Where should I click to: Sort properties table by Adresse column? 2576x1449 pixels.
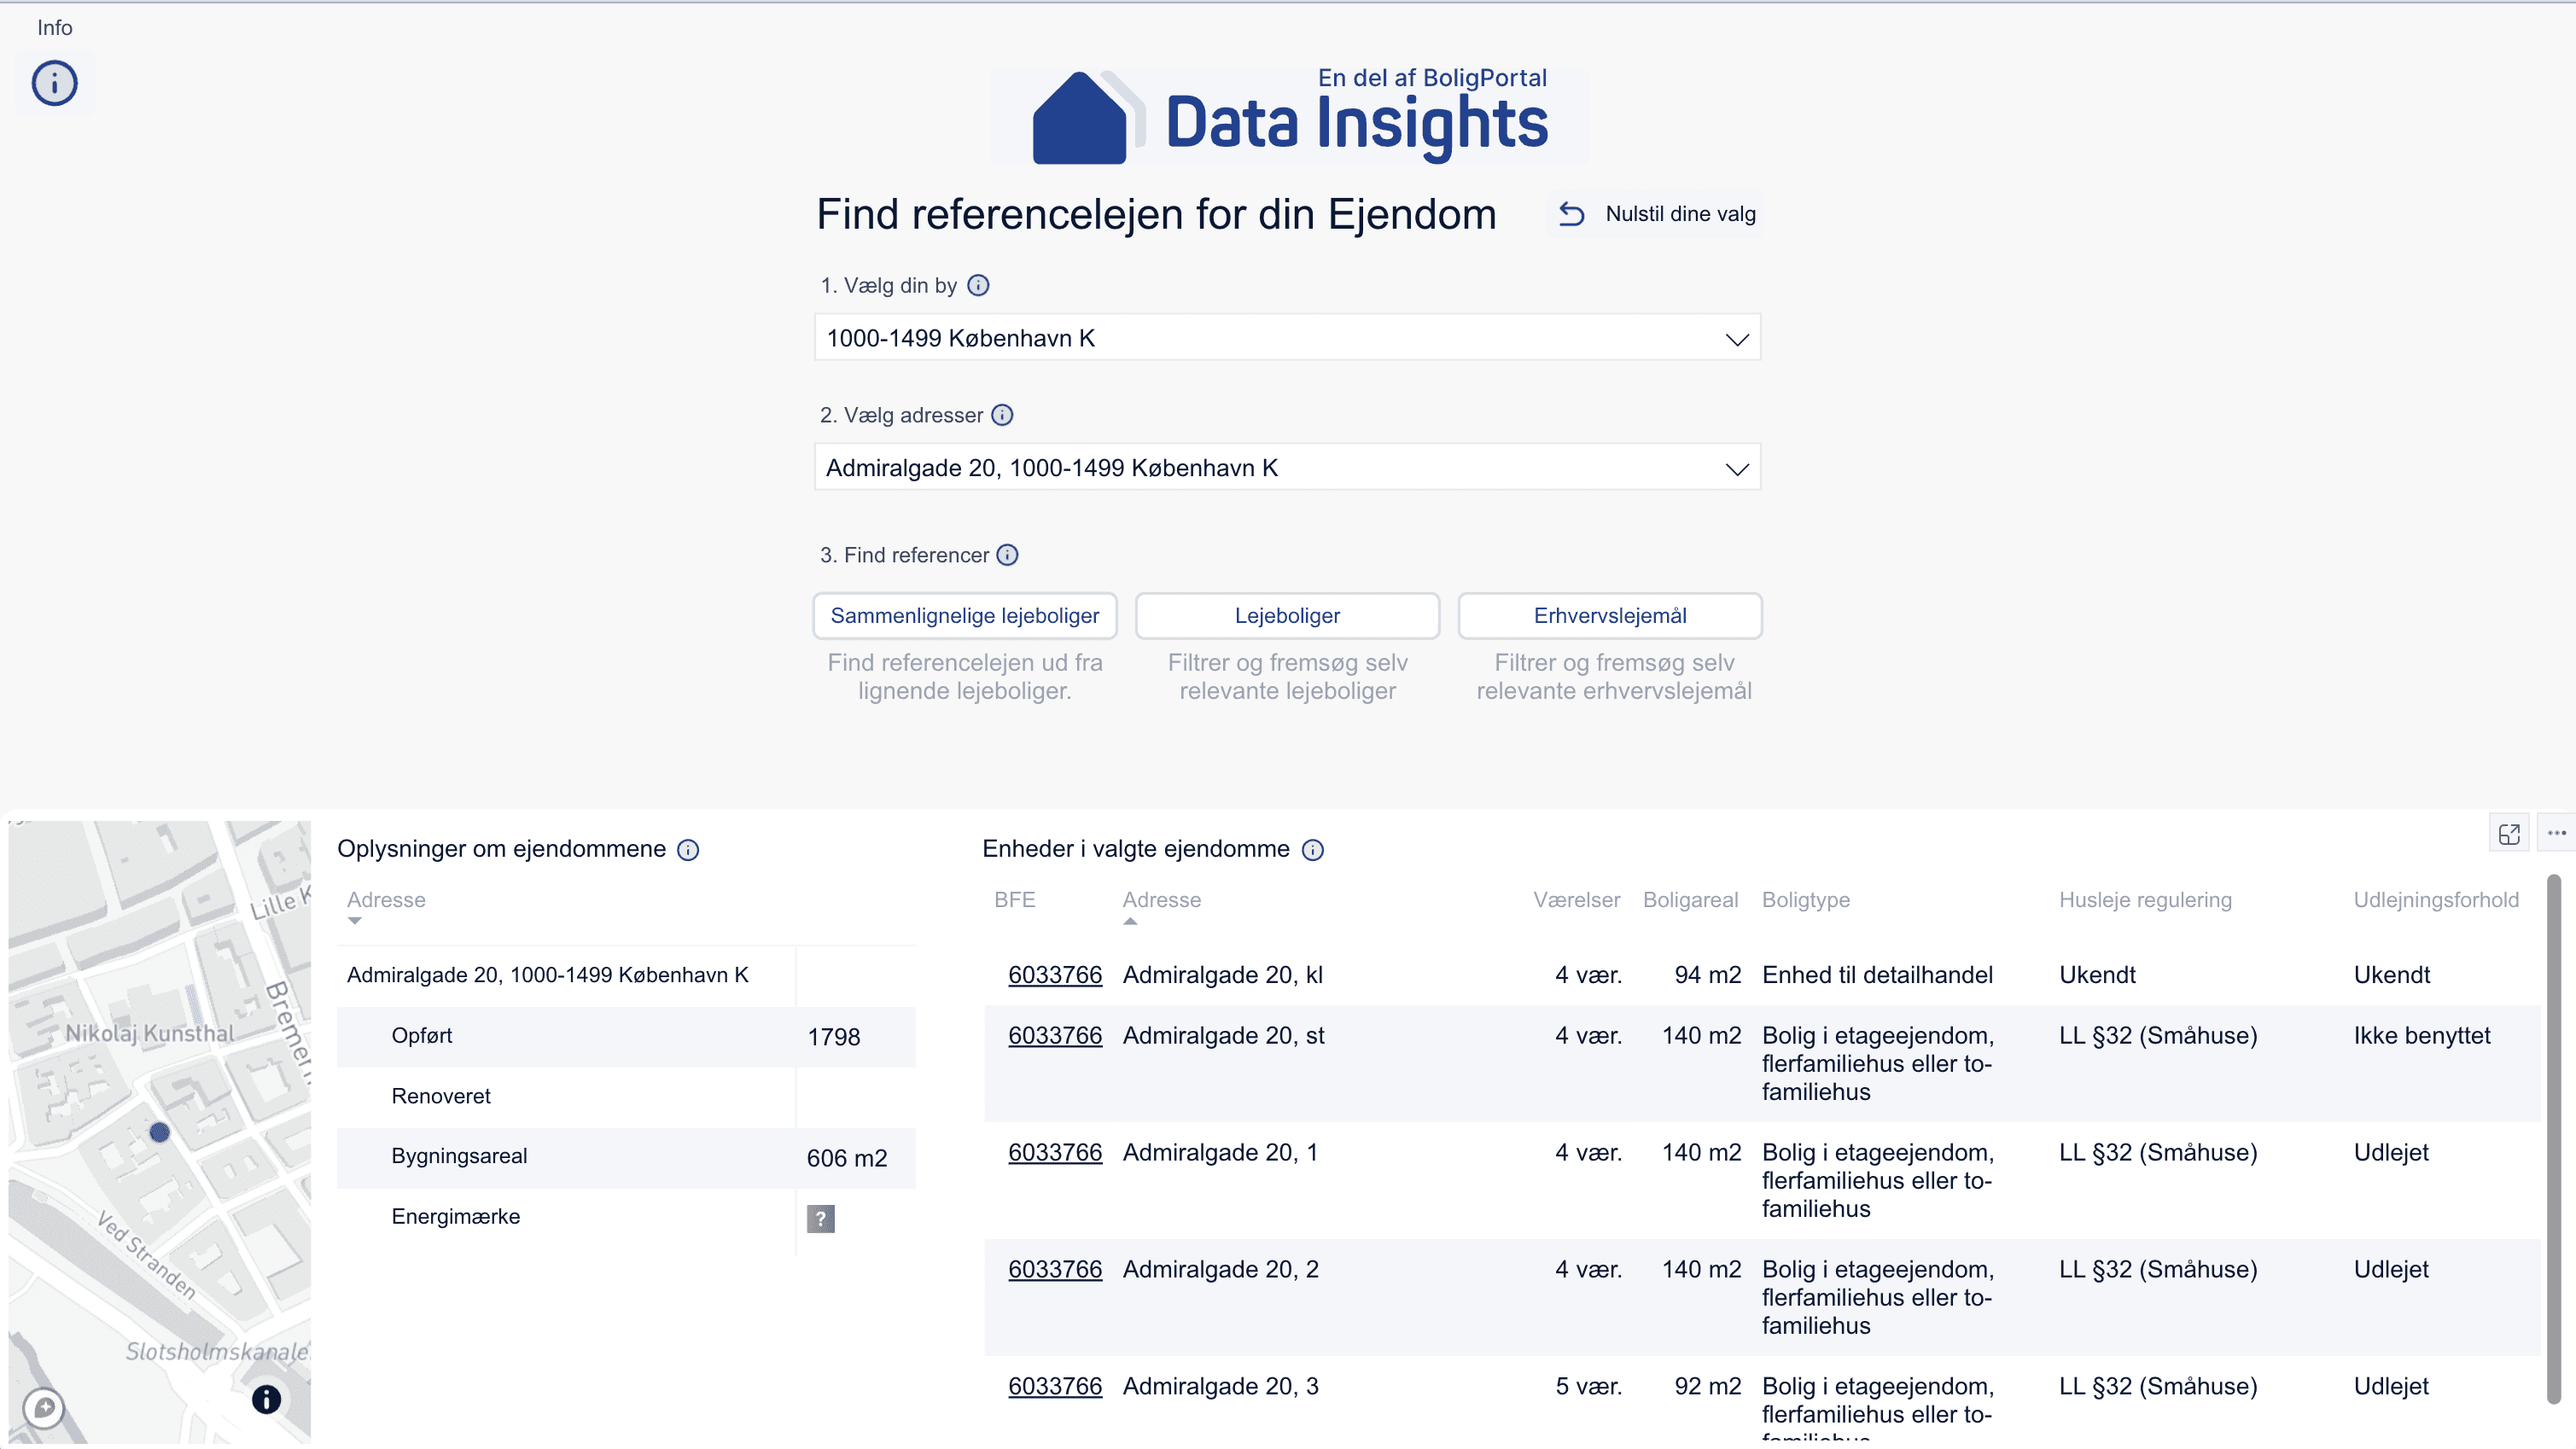[x=386, y=900]
